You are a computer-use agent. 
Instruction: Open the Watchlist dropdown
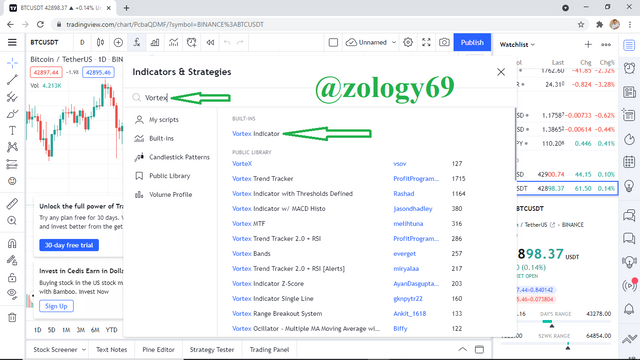click(517, 44)
